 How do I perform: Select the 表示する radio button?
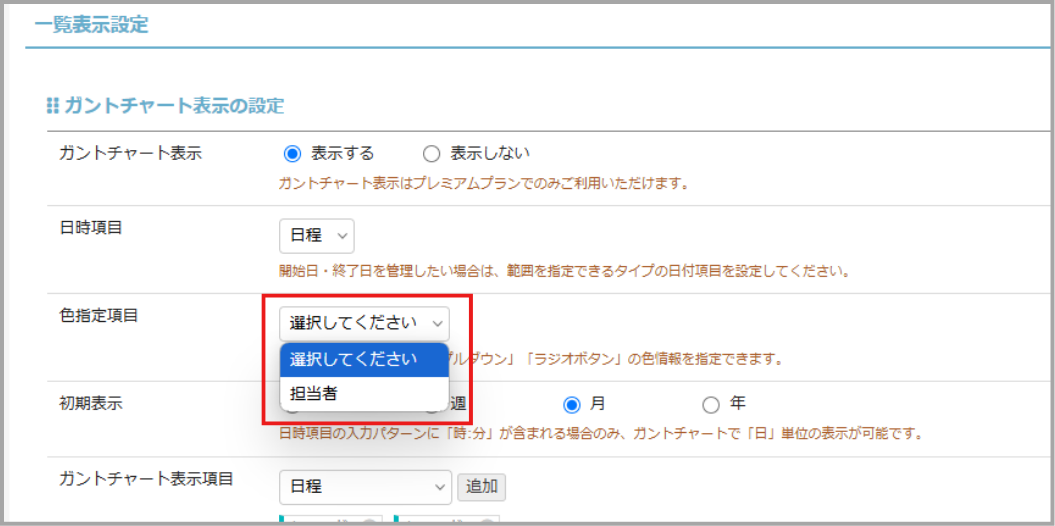292,154
